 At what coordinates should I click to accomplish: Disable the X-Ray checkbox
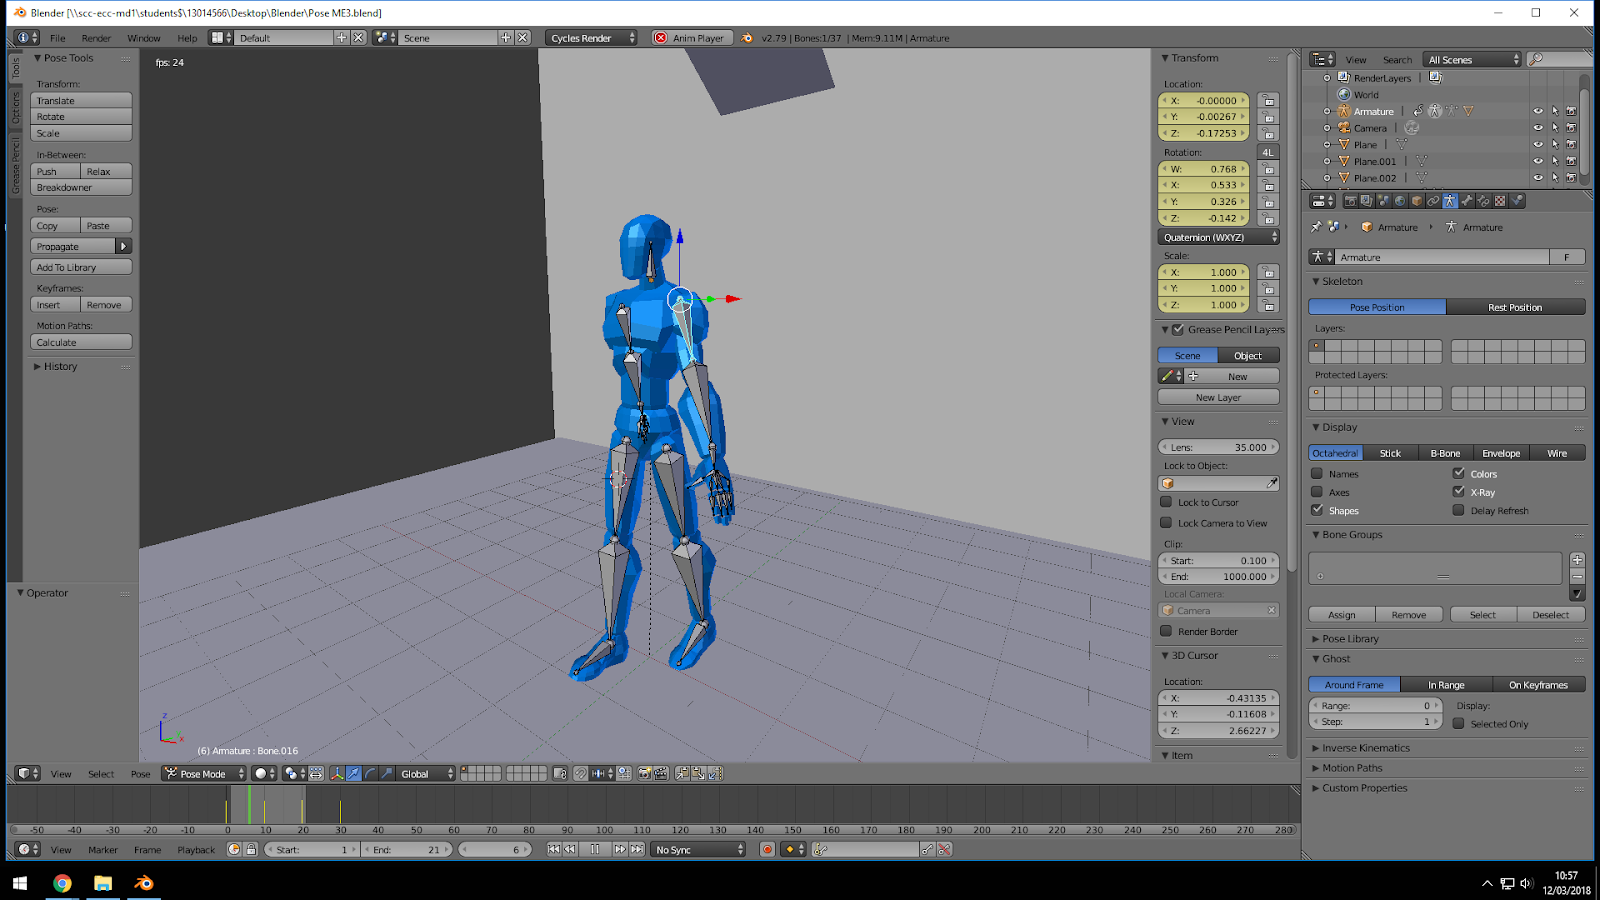[x=1459, y=492]
